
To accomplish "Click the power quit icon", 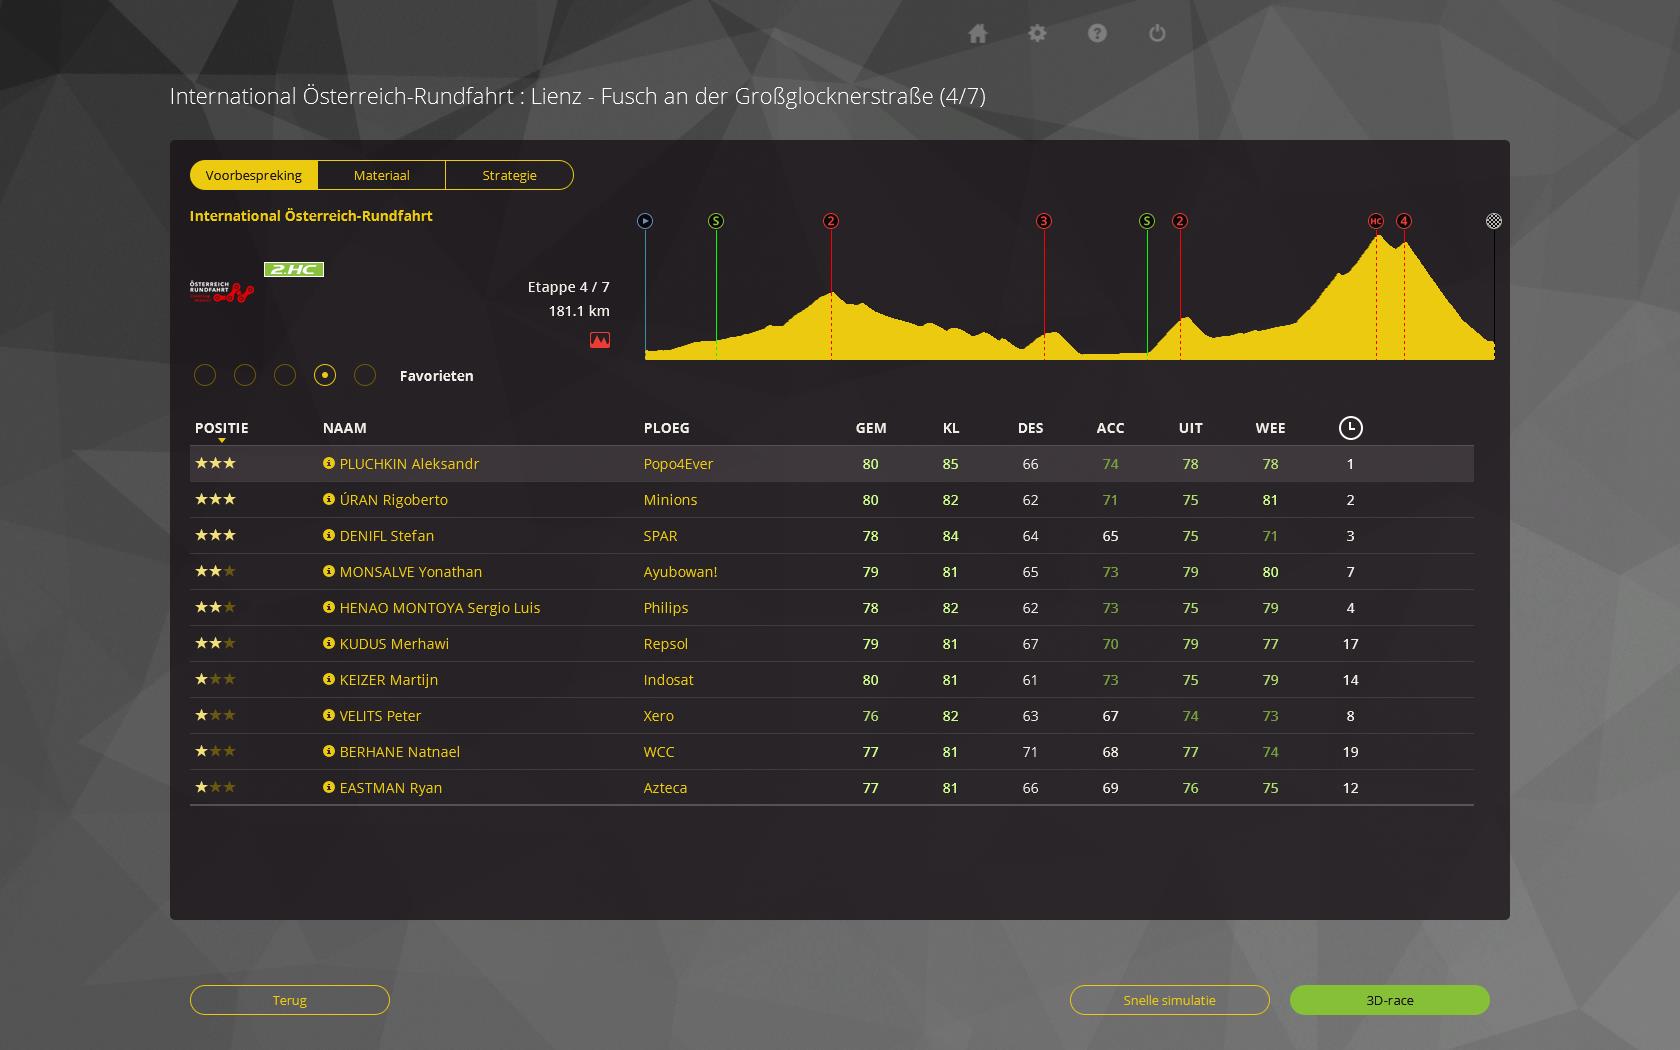I will click(1157, 33).
